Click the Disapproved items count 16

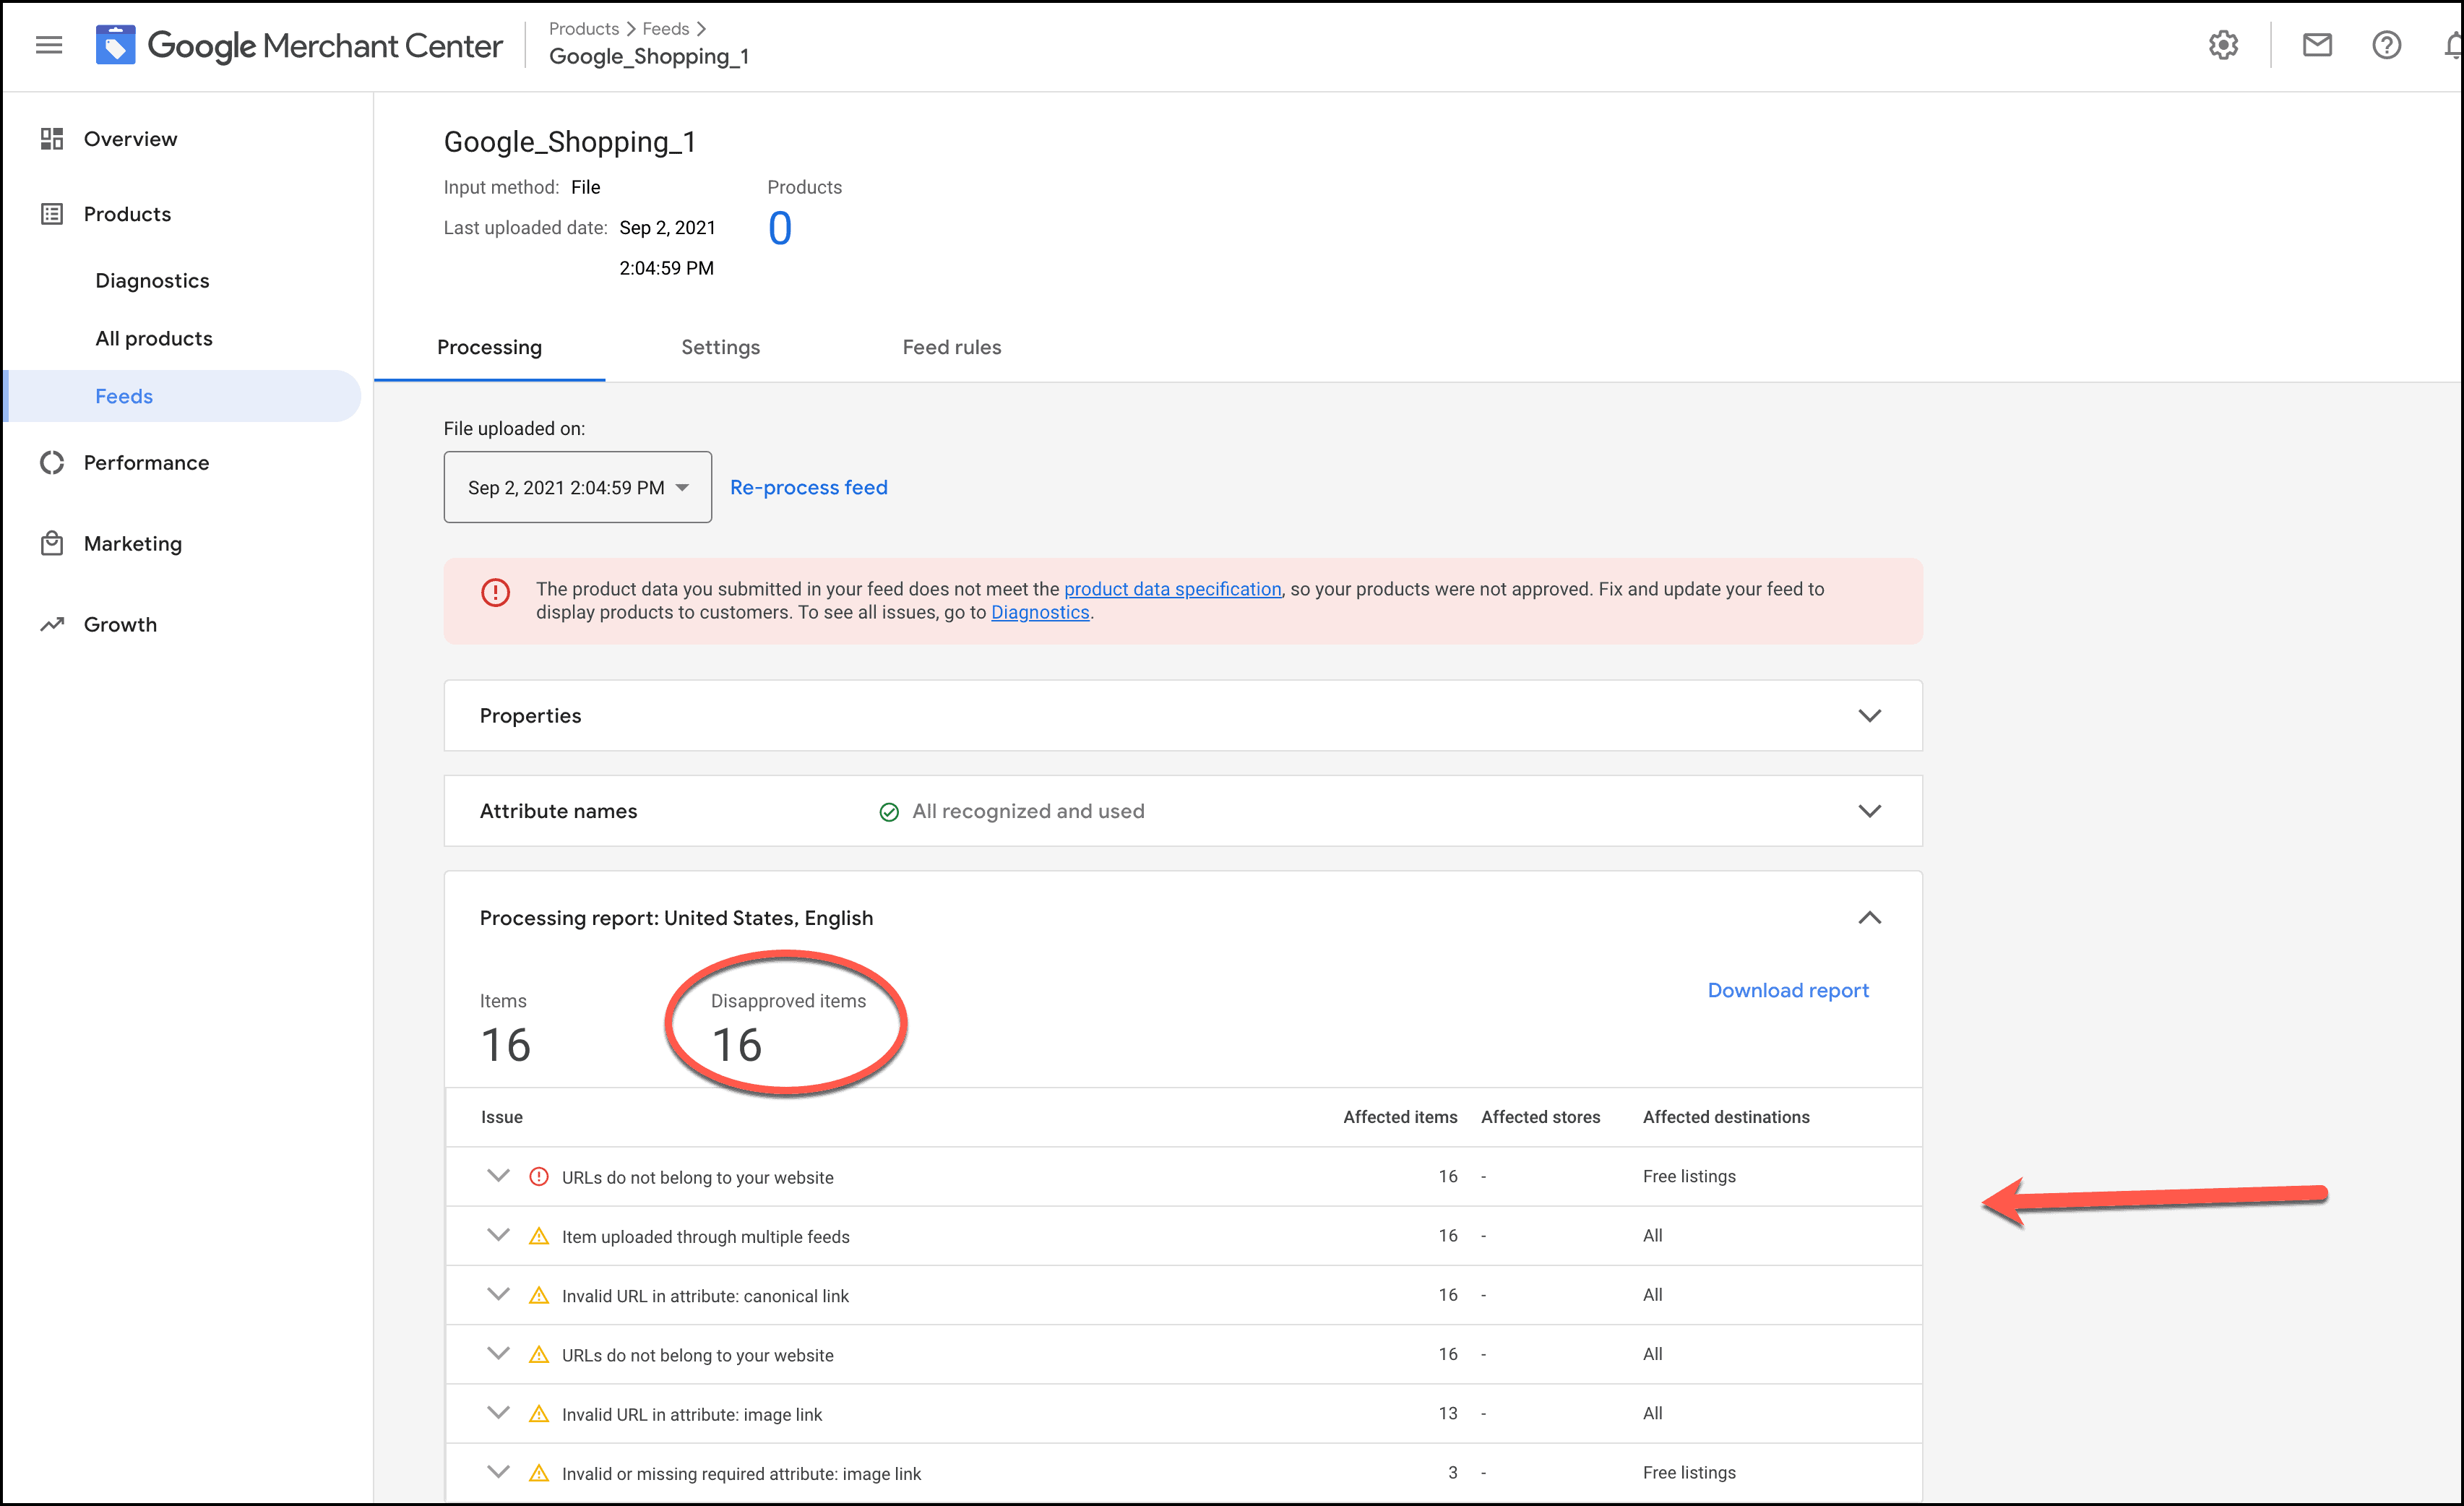coord(737,1045)
